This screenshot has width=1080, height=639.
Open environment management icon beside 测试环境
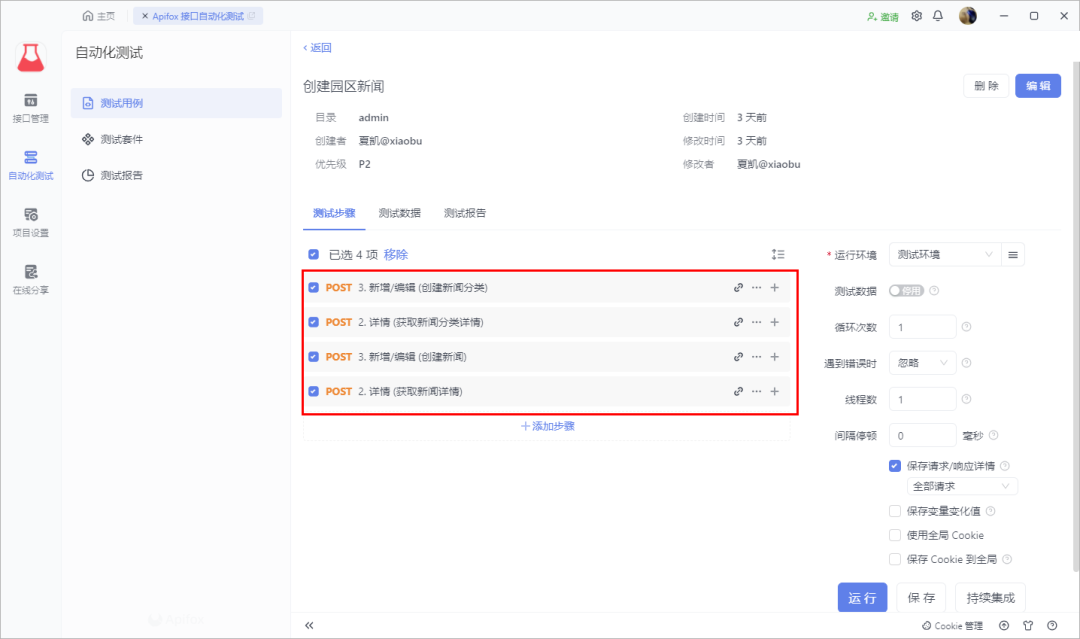(1012, 254)
